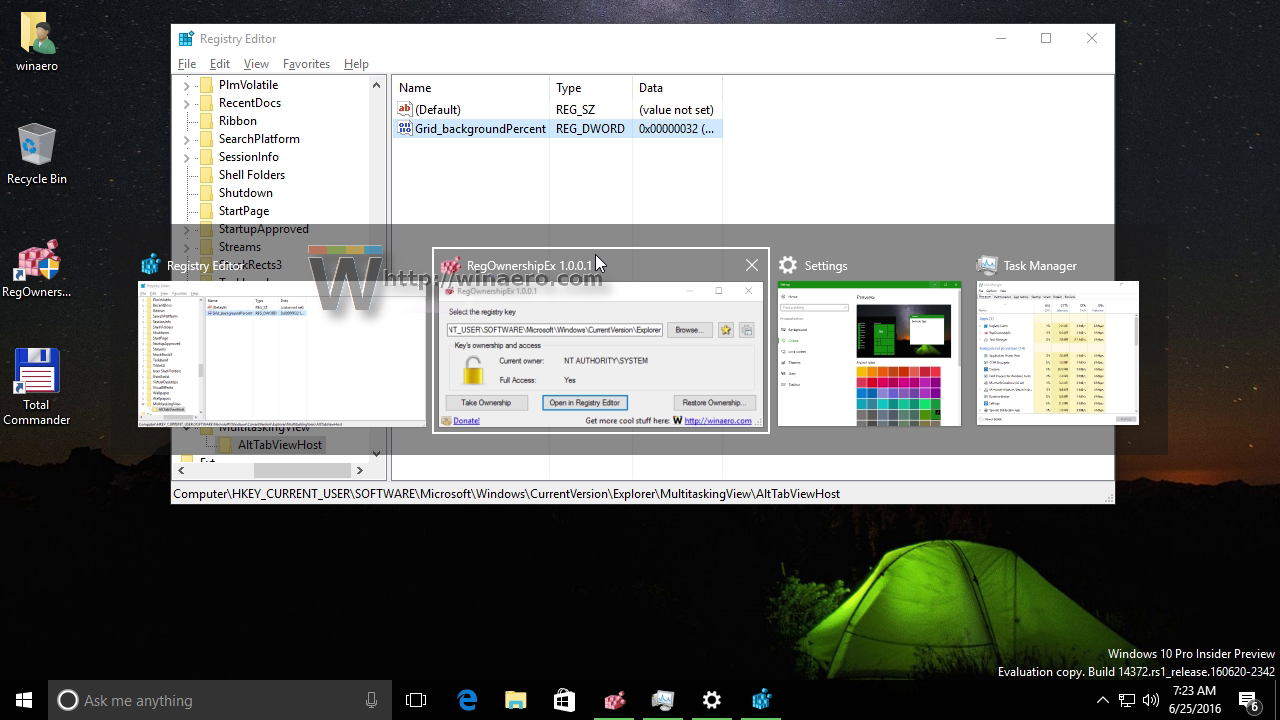The image size is (1280, 720).
Task: Switch to Task Manager Alt+Tab thumbnail
Action: click(x=1058, y=353)
